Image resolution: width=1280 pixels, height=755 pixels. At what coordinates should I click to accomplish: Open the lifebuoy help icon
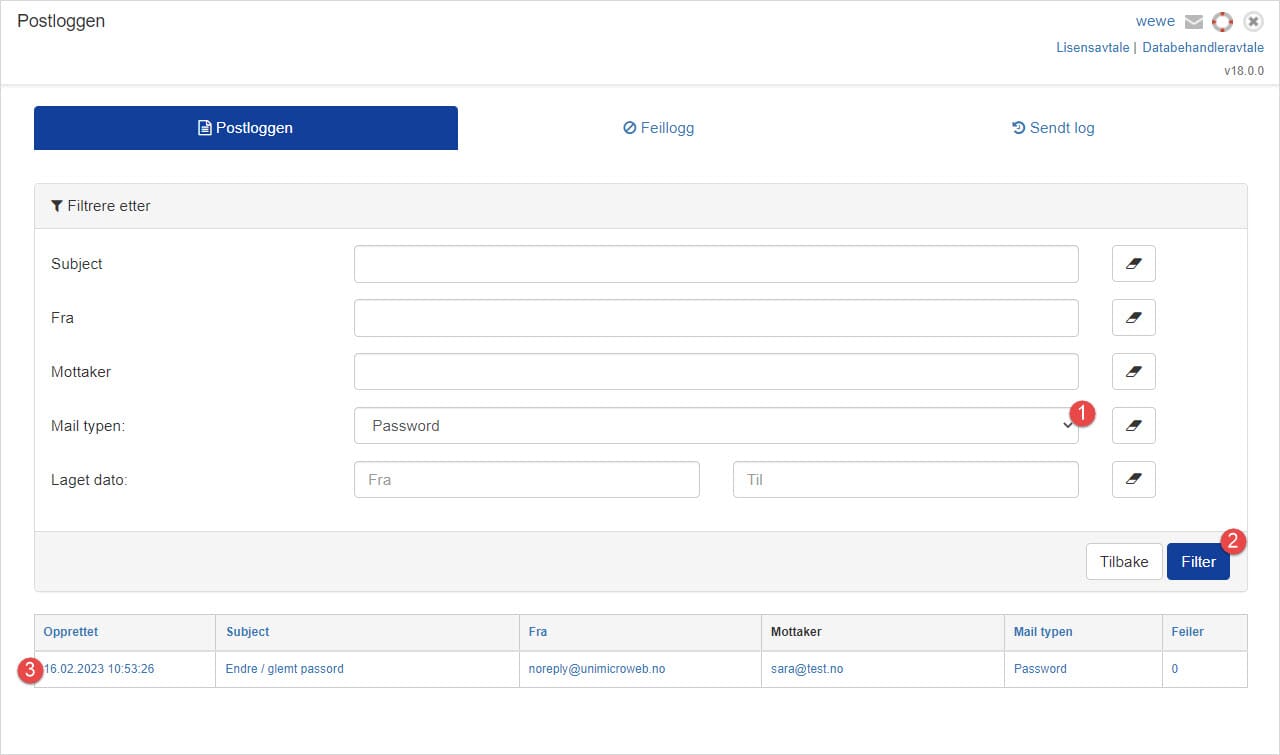(x=1222, y=22)
